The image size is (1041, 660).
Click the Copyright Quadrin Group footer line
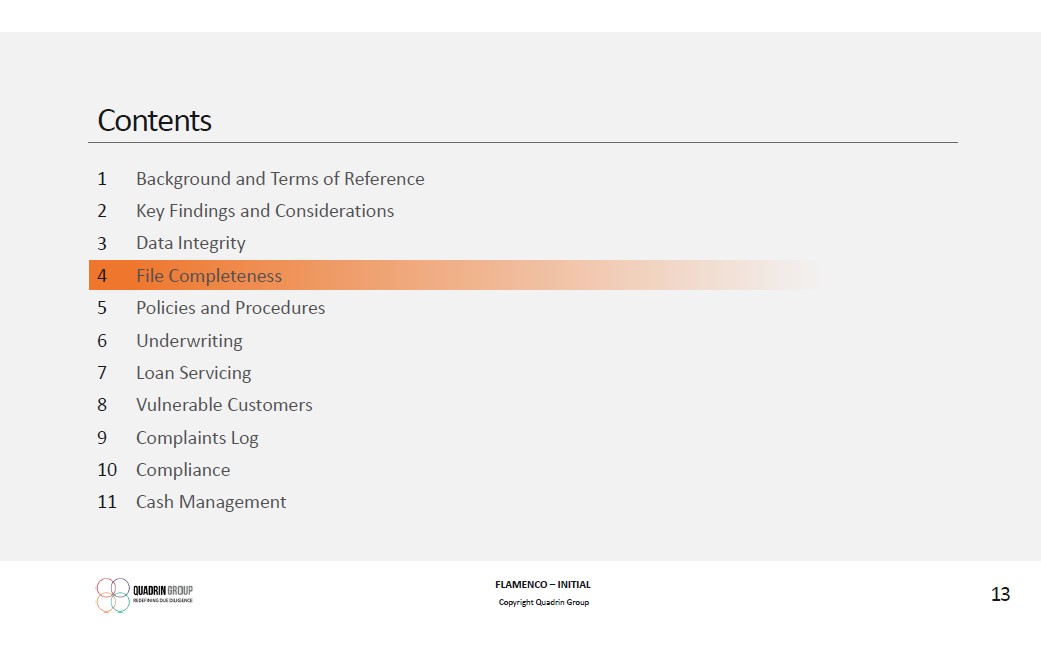pos(544,602)
